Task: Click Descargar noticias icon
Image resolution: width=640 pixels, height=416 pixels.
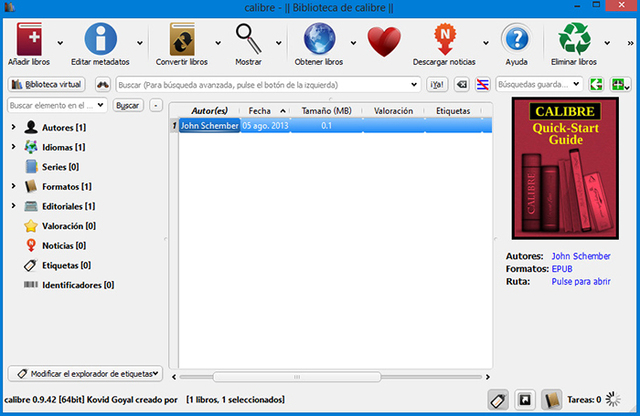Action: click(445, 39)
